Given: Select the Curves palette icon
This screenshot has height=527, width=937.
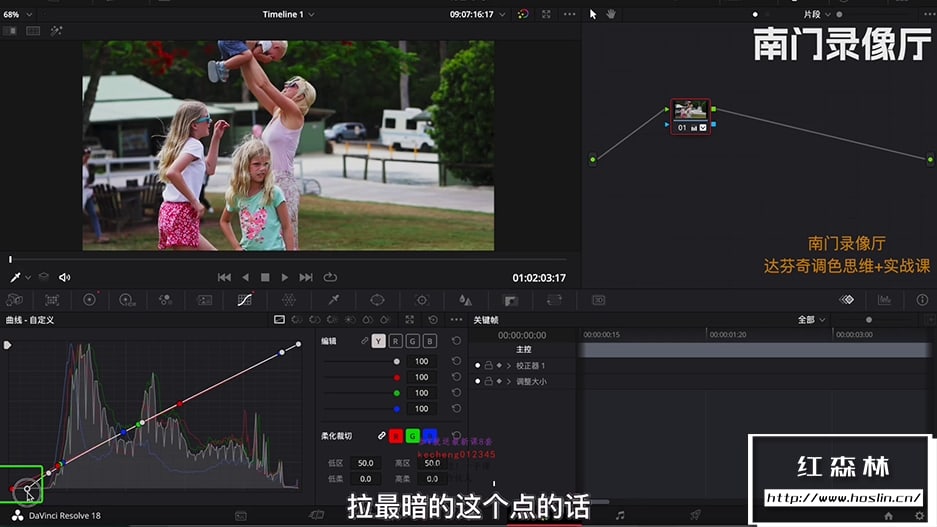Looking at the screenshot, I should [x=244, y=300].
